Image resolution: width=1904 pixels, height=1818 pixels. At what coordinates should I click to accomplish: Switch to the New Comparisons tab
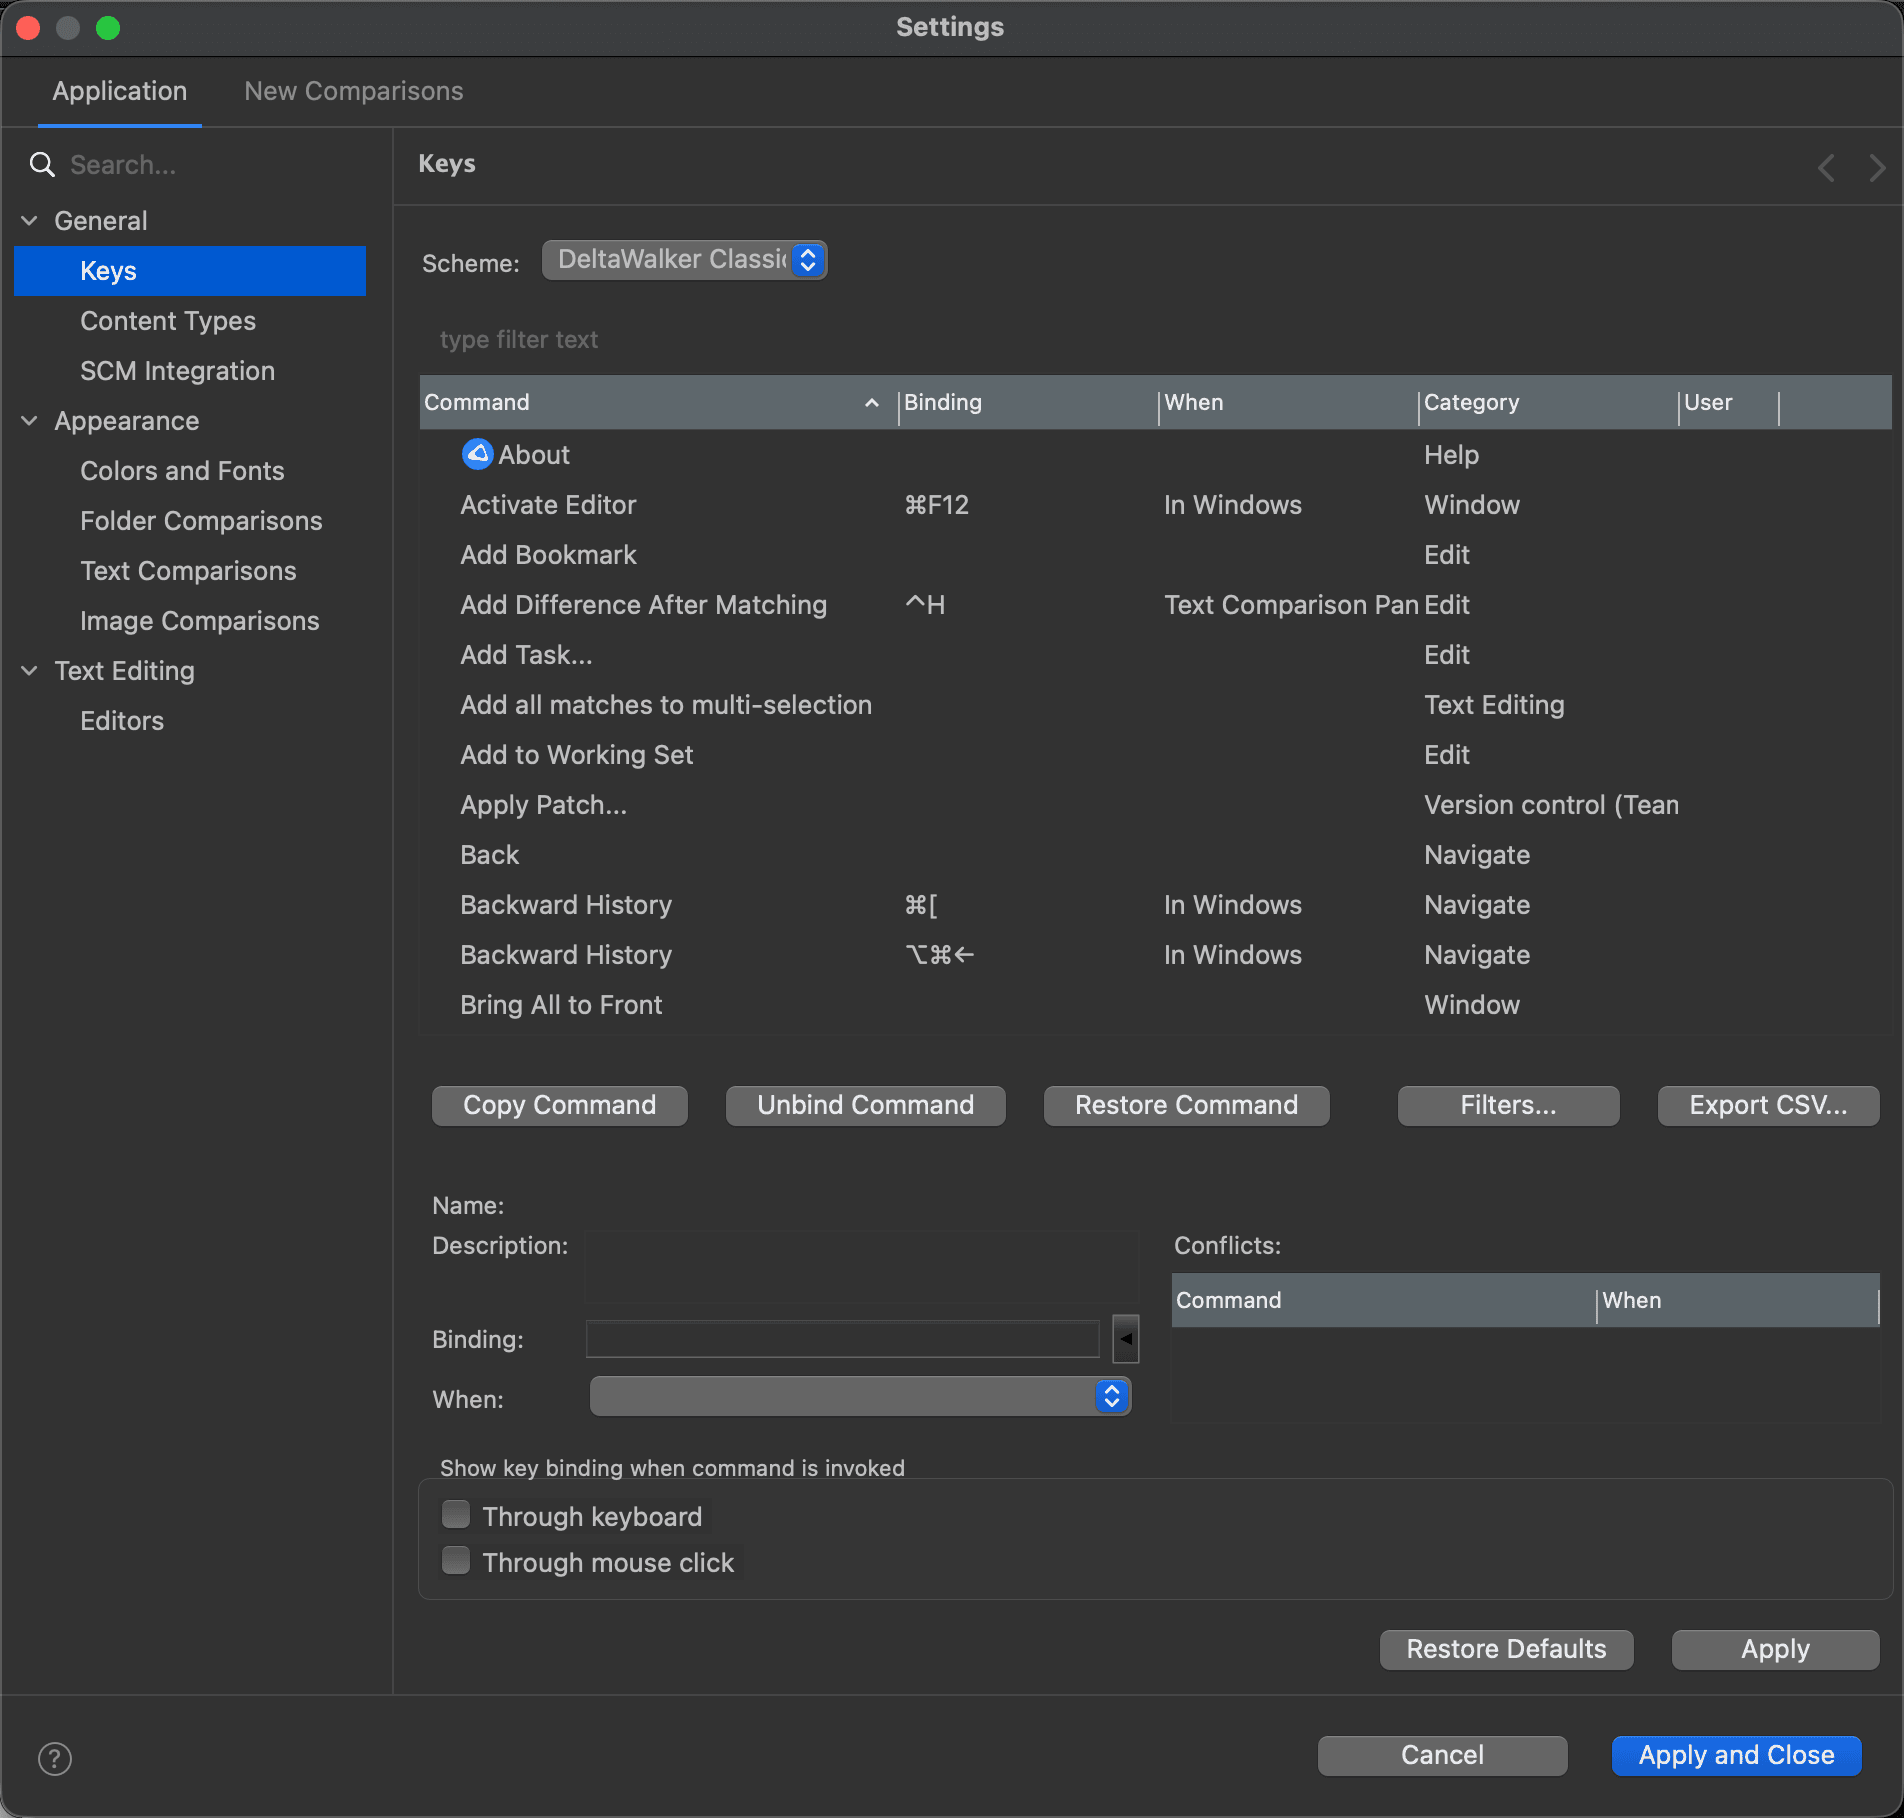(x=354, y=91)
